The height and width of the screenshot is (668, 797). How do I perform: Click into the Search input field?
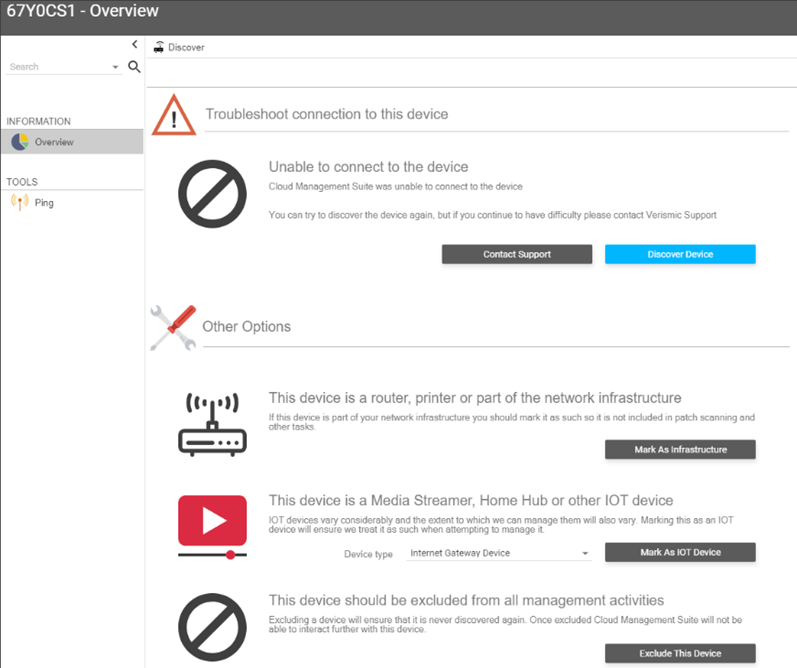(58, 67)
